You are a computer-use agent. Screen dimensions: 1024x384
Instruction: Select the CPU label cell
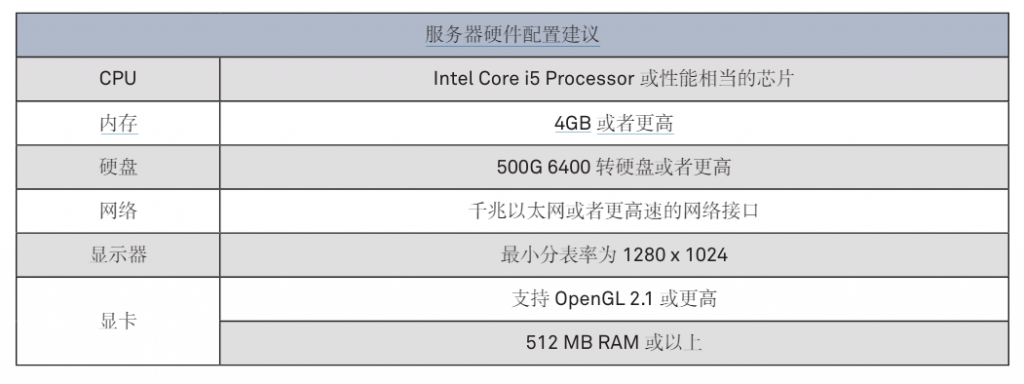(x=118, y=79)
